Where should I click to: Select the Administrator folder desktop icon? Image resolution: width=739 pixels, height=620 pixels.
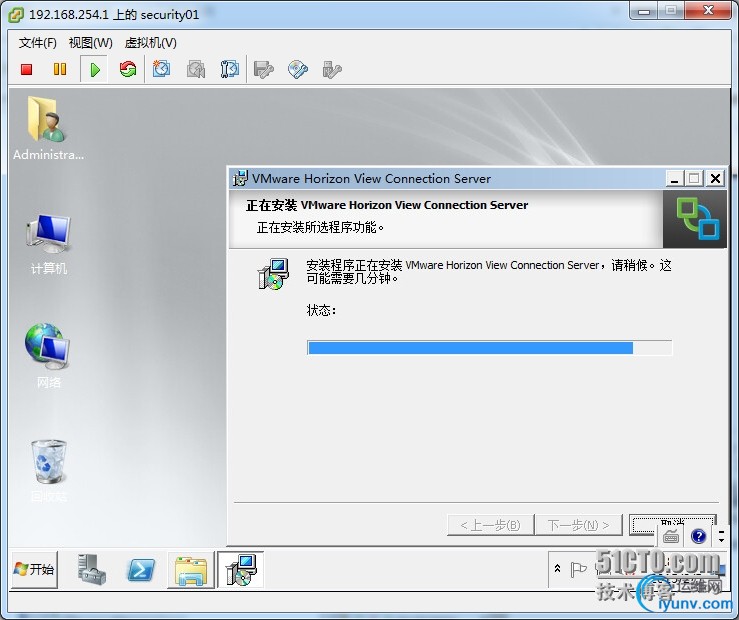(x=48, y=127)
